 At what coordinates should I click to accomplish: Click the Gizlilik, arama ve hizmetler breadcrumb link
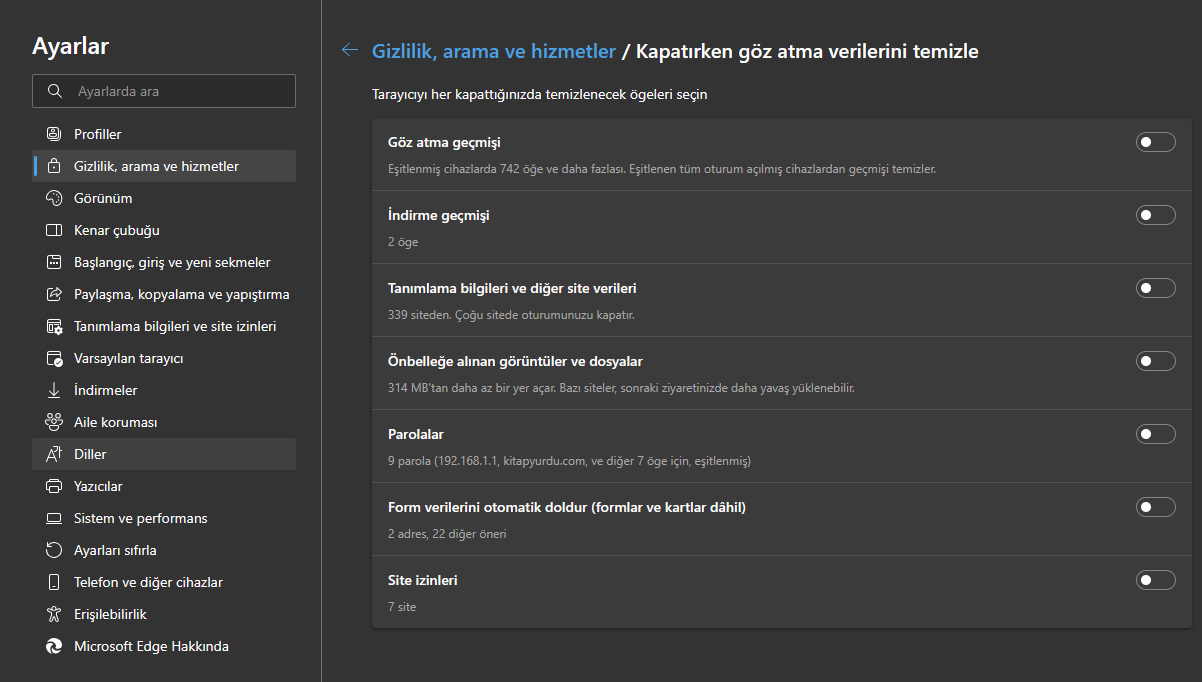(x=494, y=50)
